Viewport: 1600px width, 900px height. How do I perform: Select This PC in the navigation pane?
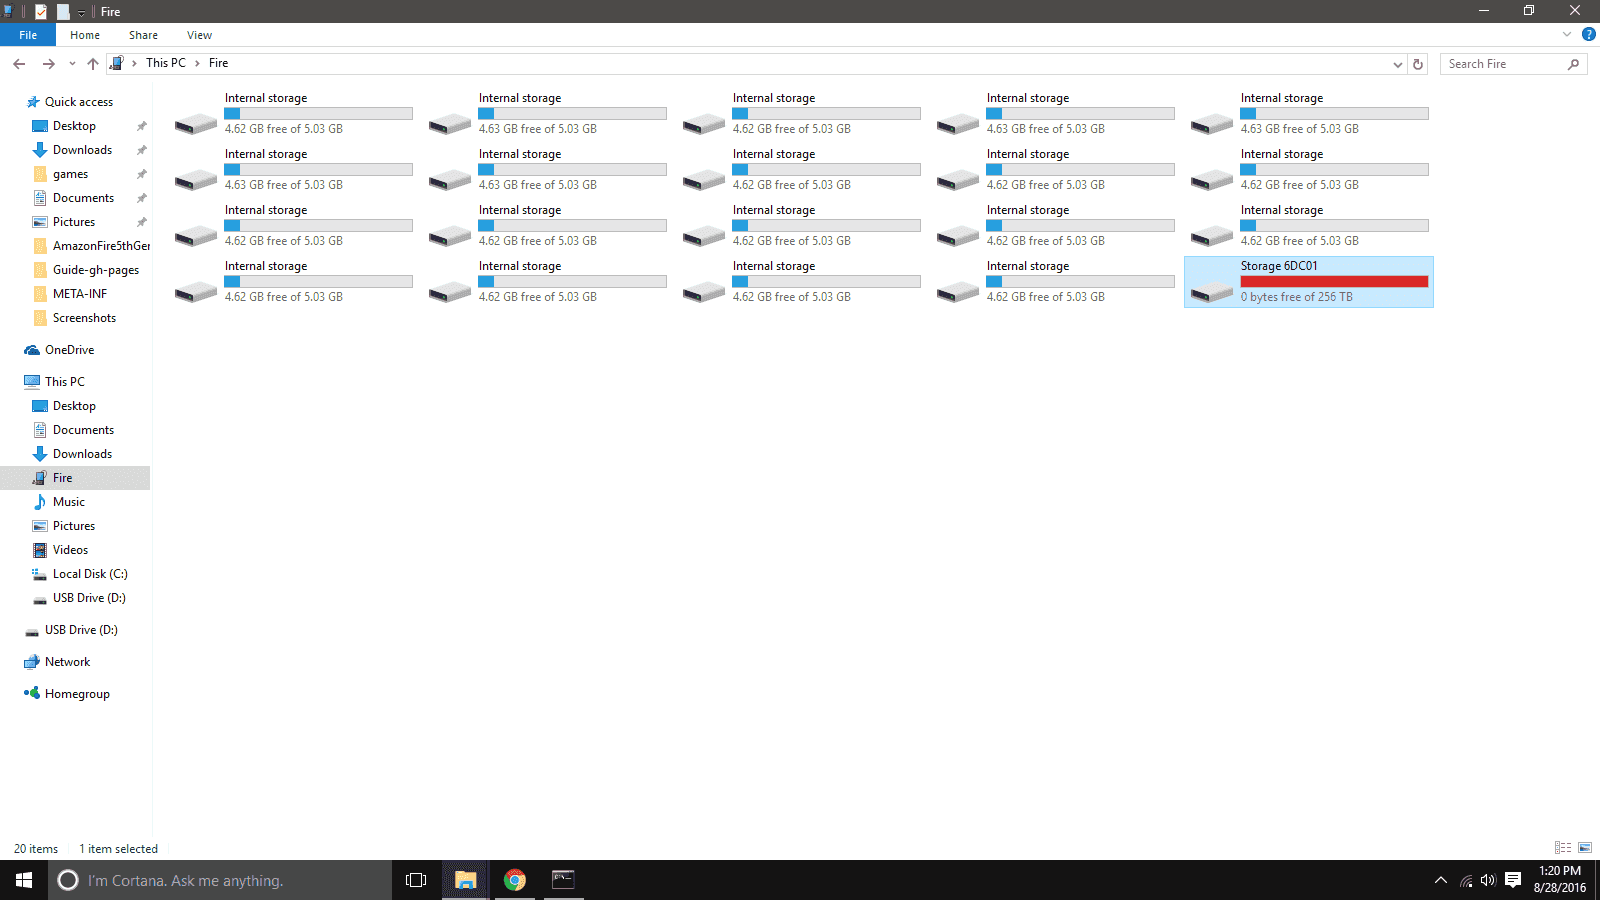coord(64,382)
